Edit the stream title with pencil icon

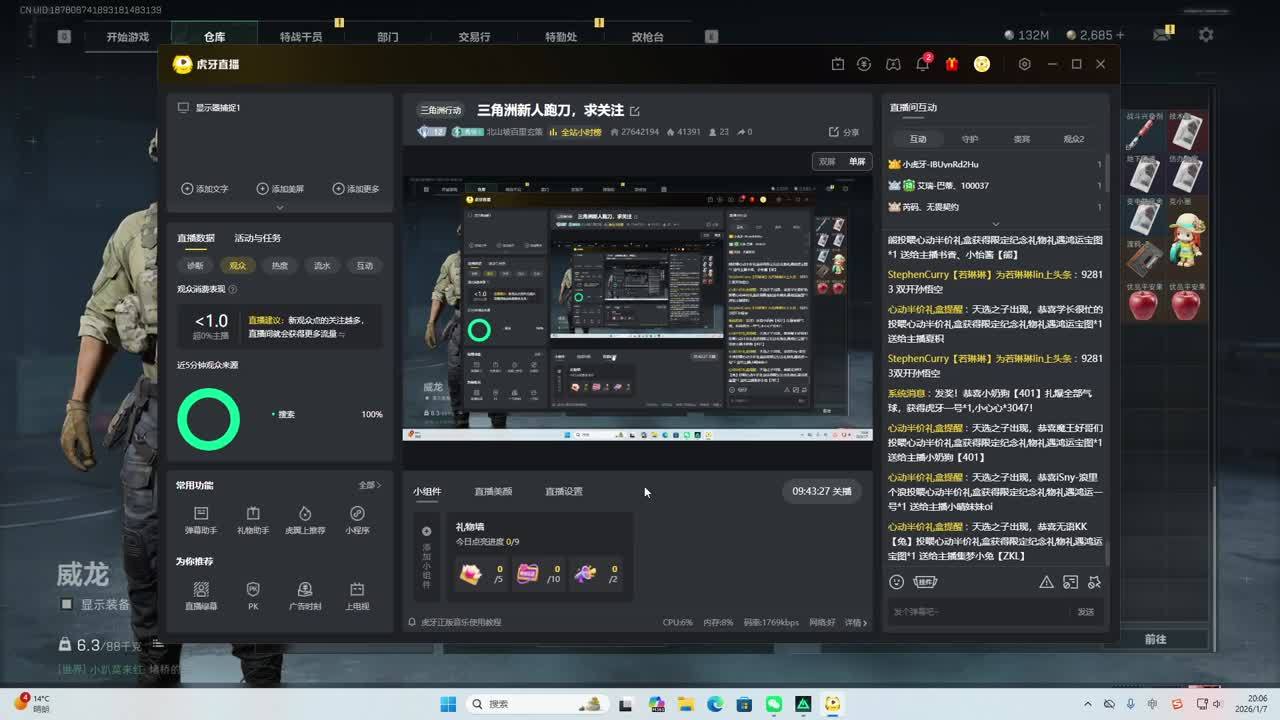(x=634, y=111)
